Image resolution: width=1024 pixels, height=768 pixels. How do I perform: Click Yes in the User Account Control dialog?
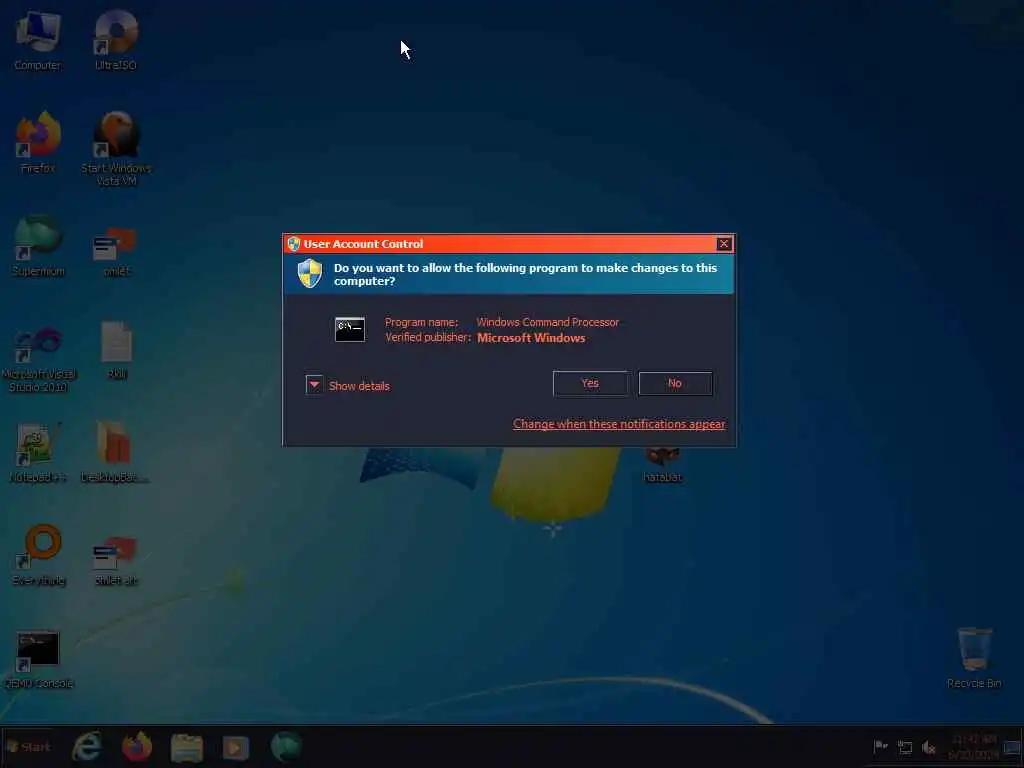tap(590, 383)
